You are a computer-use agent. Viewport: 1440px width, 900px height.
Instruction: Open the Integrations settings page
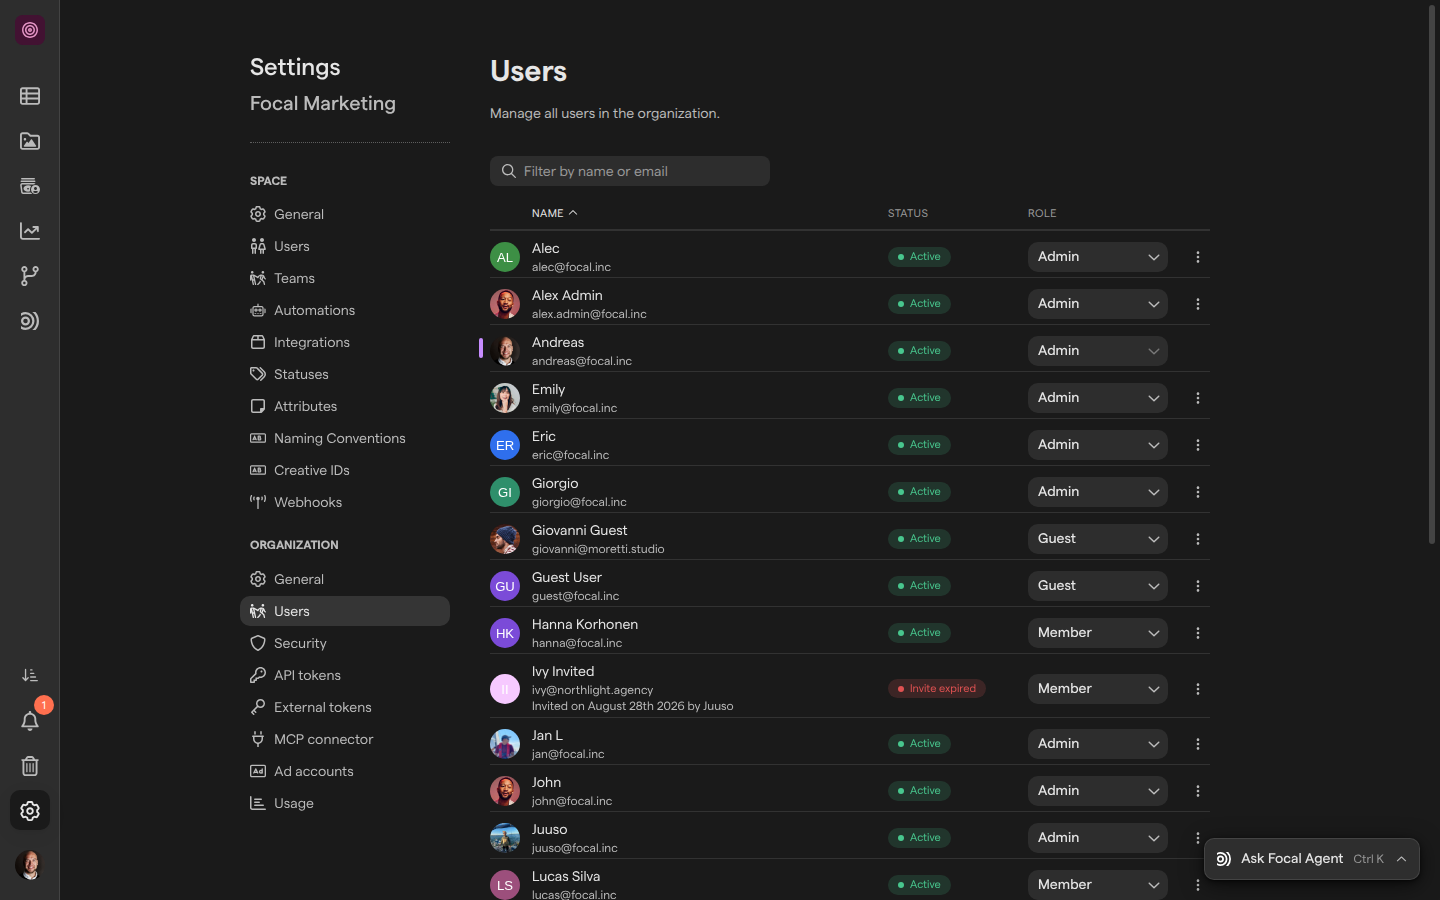click(x=345, y=342)
